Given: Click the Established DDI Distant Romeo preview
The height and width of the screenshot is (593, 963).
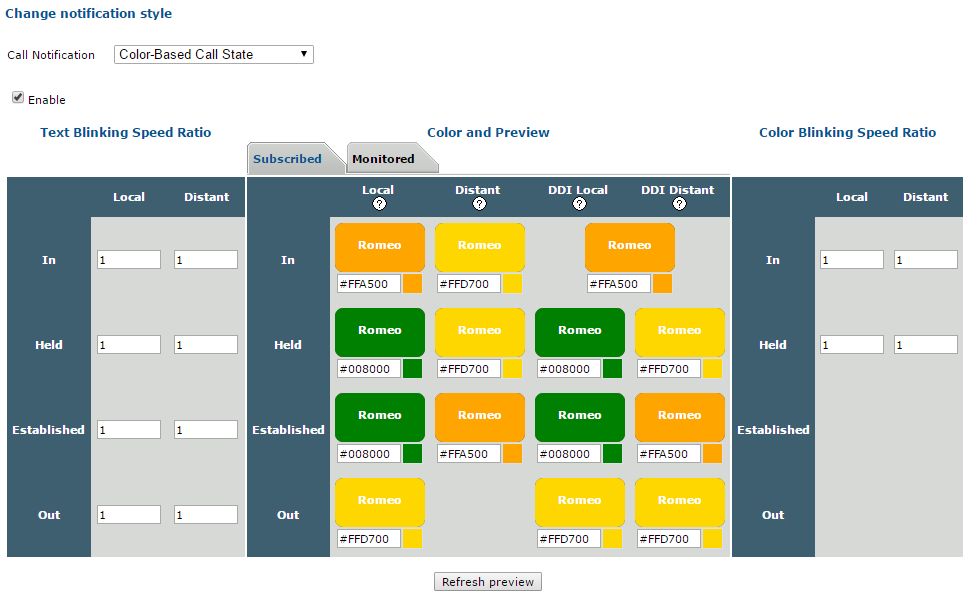Looking at the screenshot, I should click(680, 417).
